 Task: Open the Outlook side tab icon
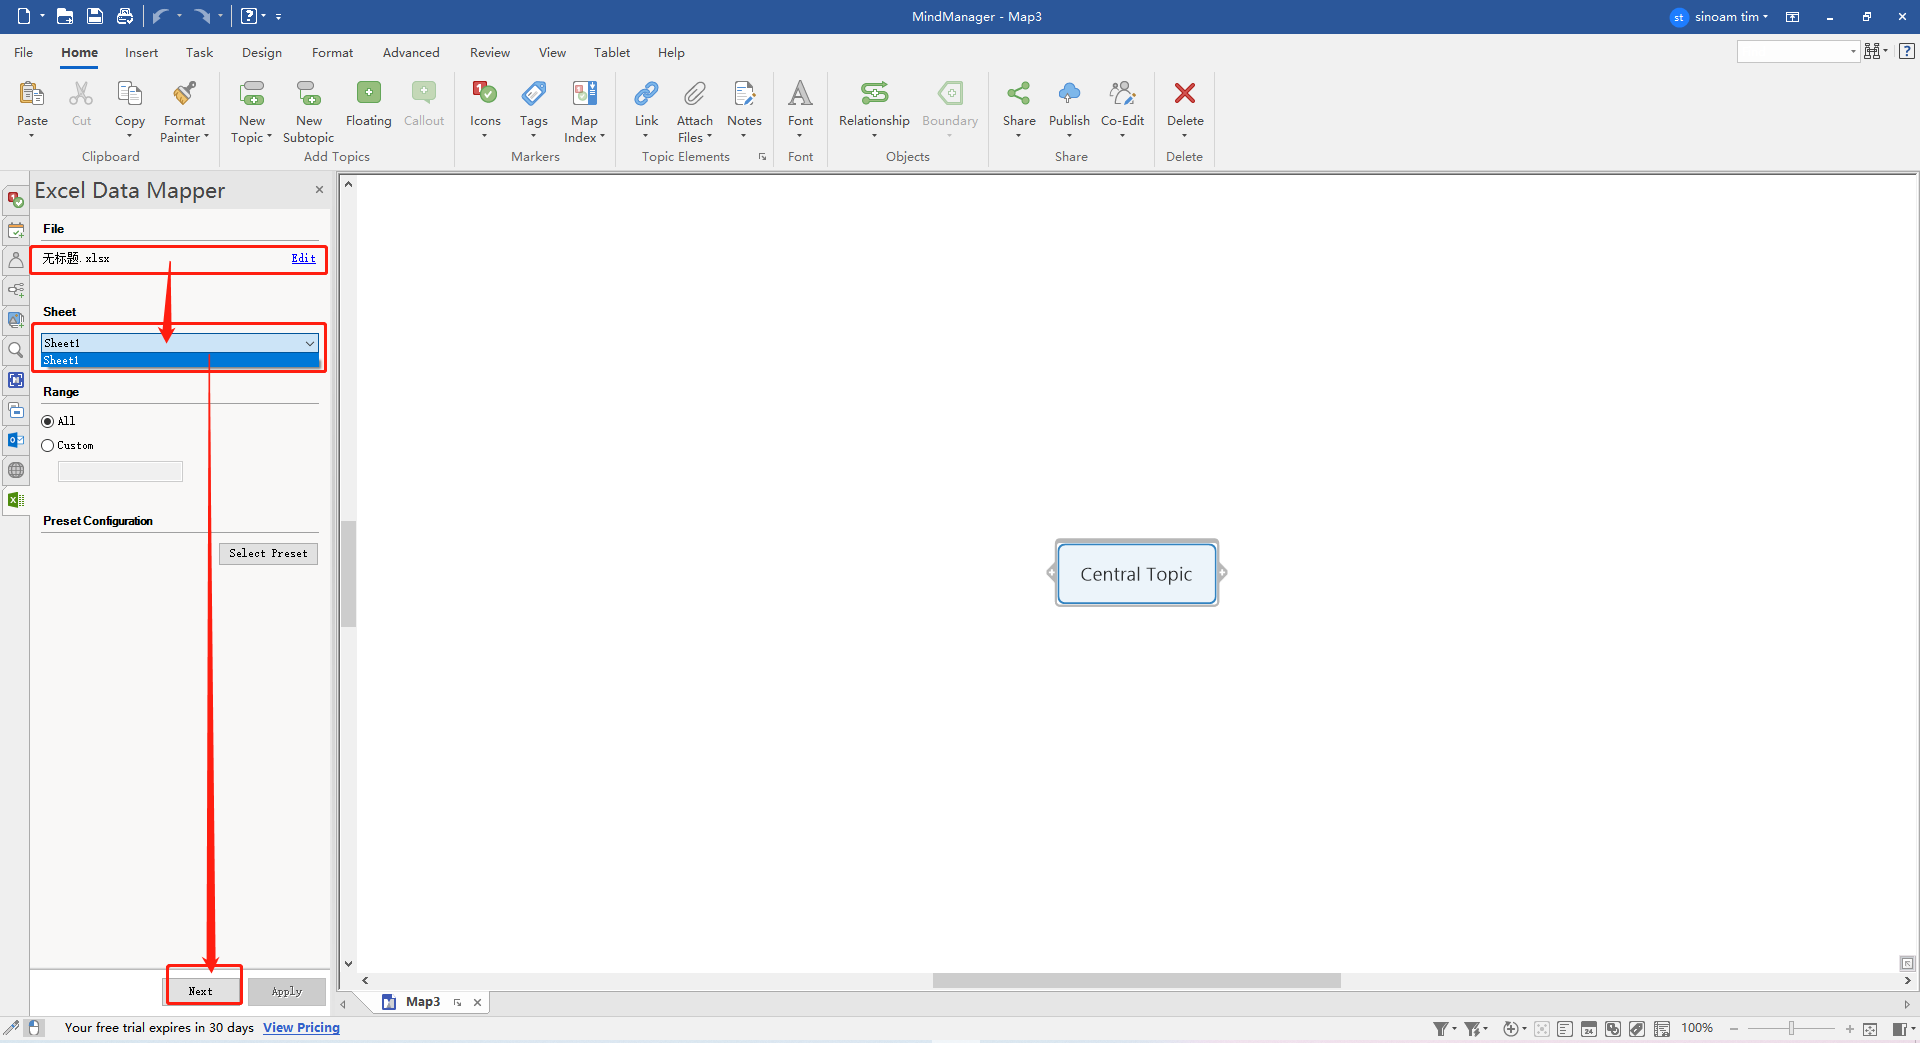point(16,440)
